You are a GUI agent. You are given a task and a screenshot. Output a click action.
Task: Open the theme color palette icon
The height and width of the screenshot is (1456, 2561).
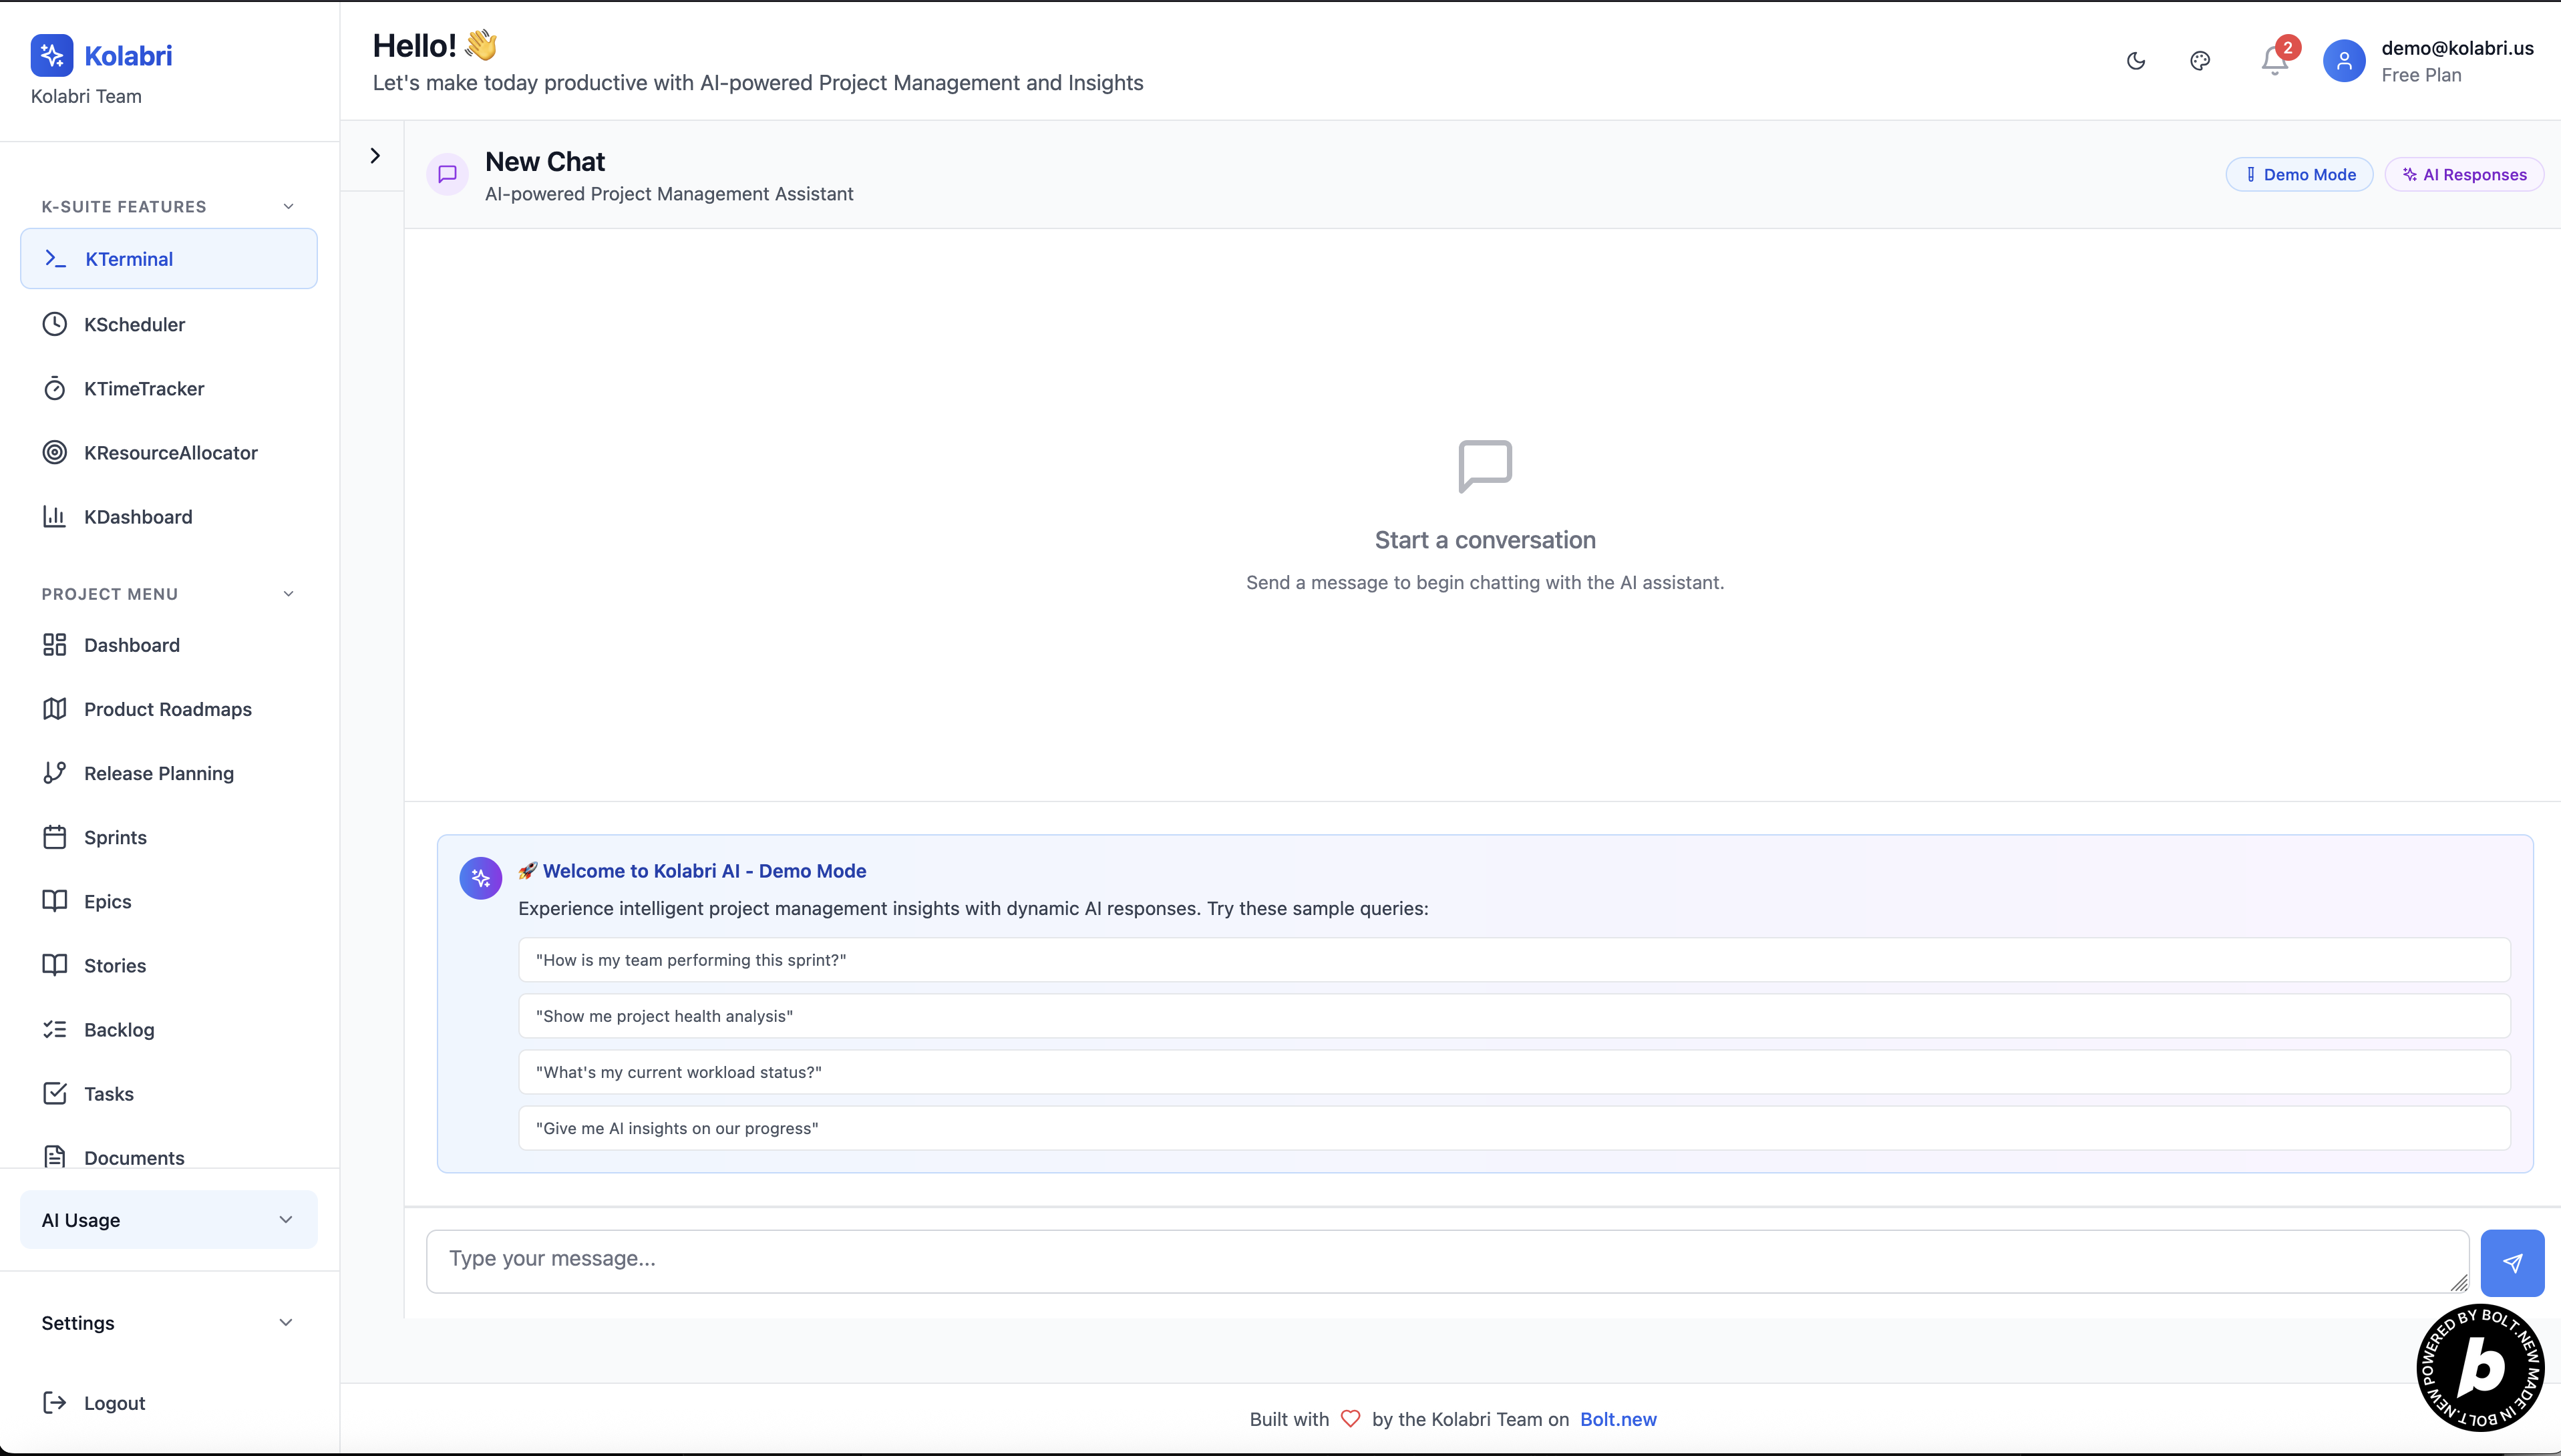click(2200, 61)
